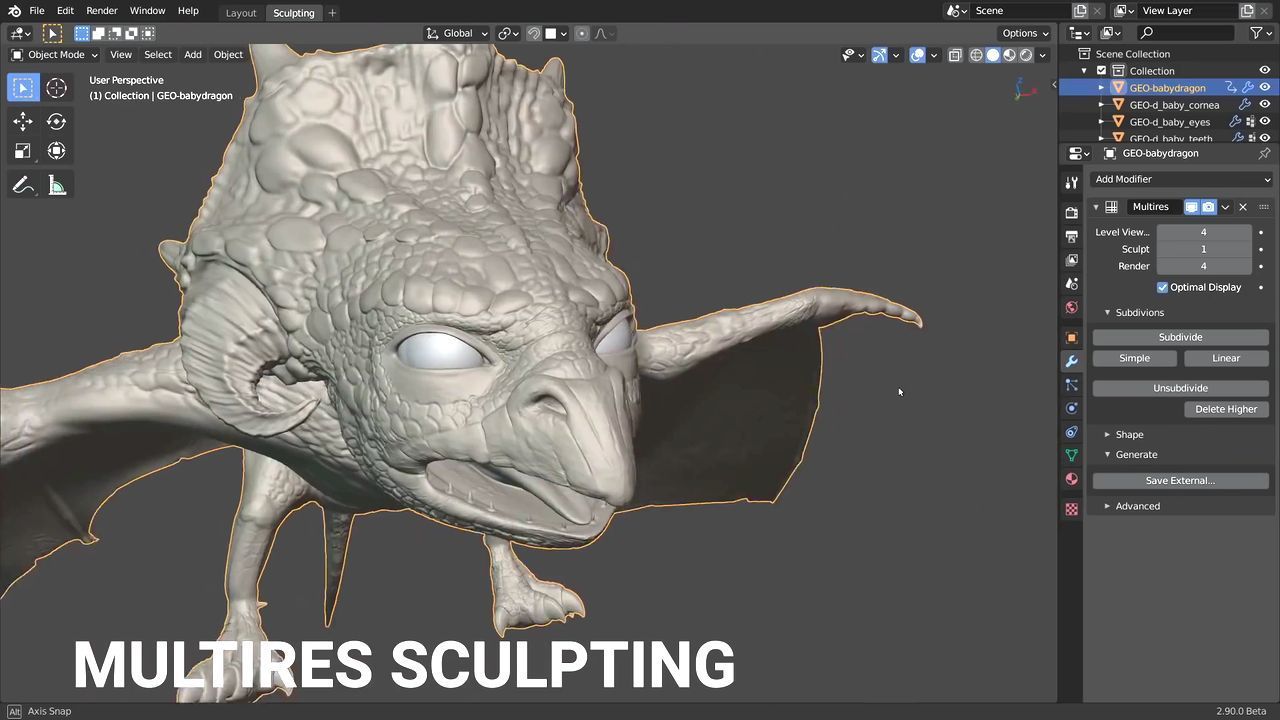
Task: Select the Scale tool
Action: (23, 151)
